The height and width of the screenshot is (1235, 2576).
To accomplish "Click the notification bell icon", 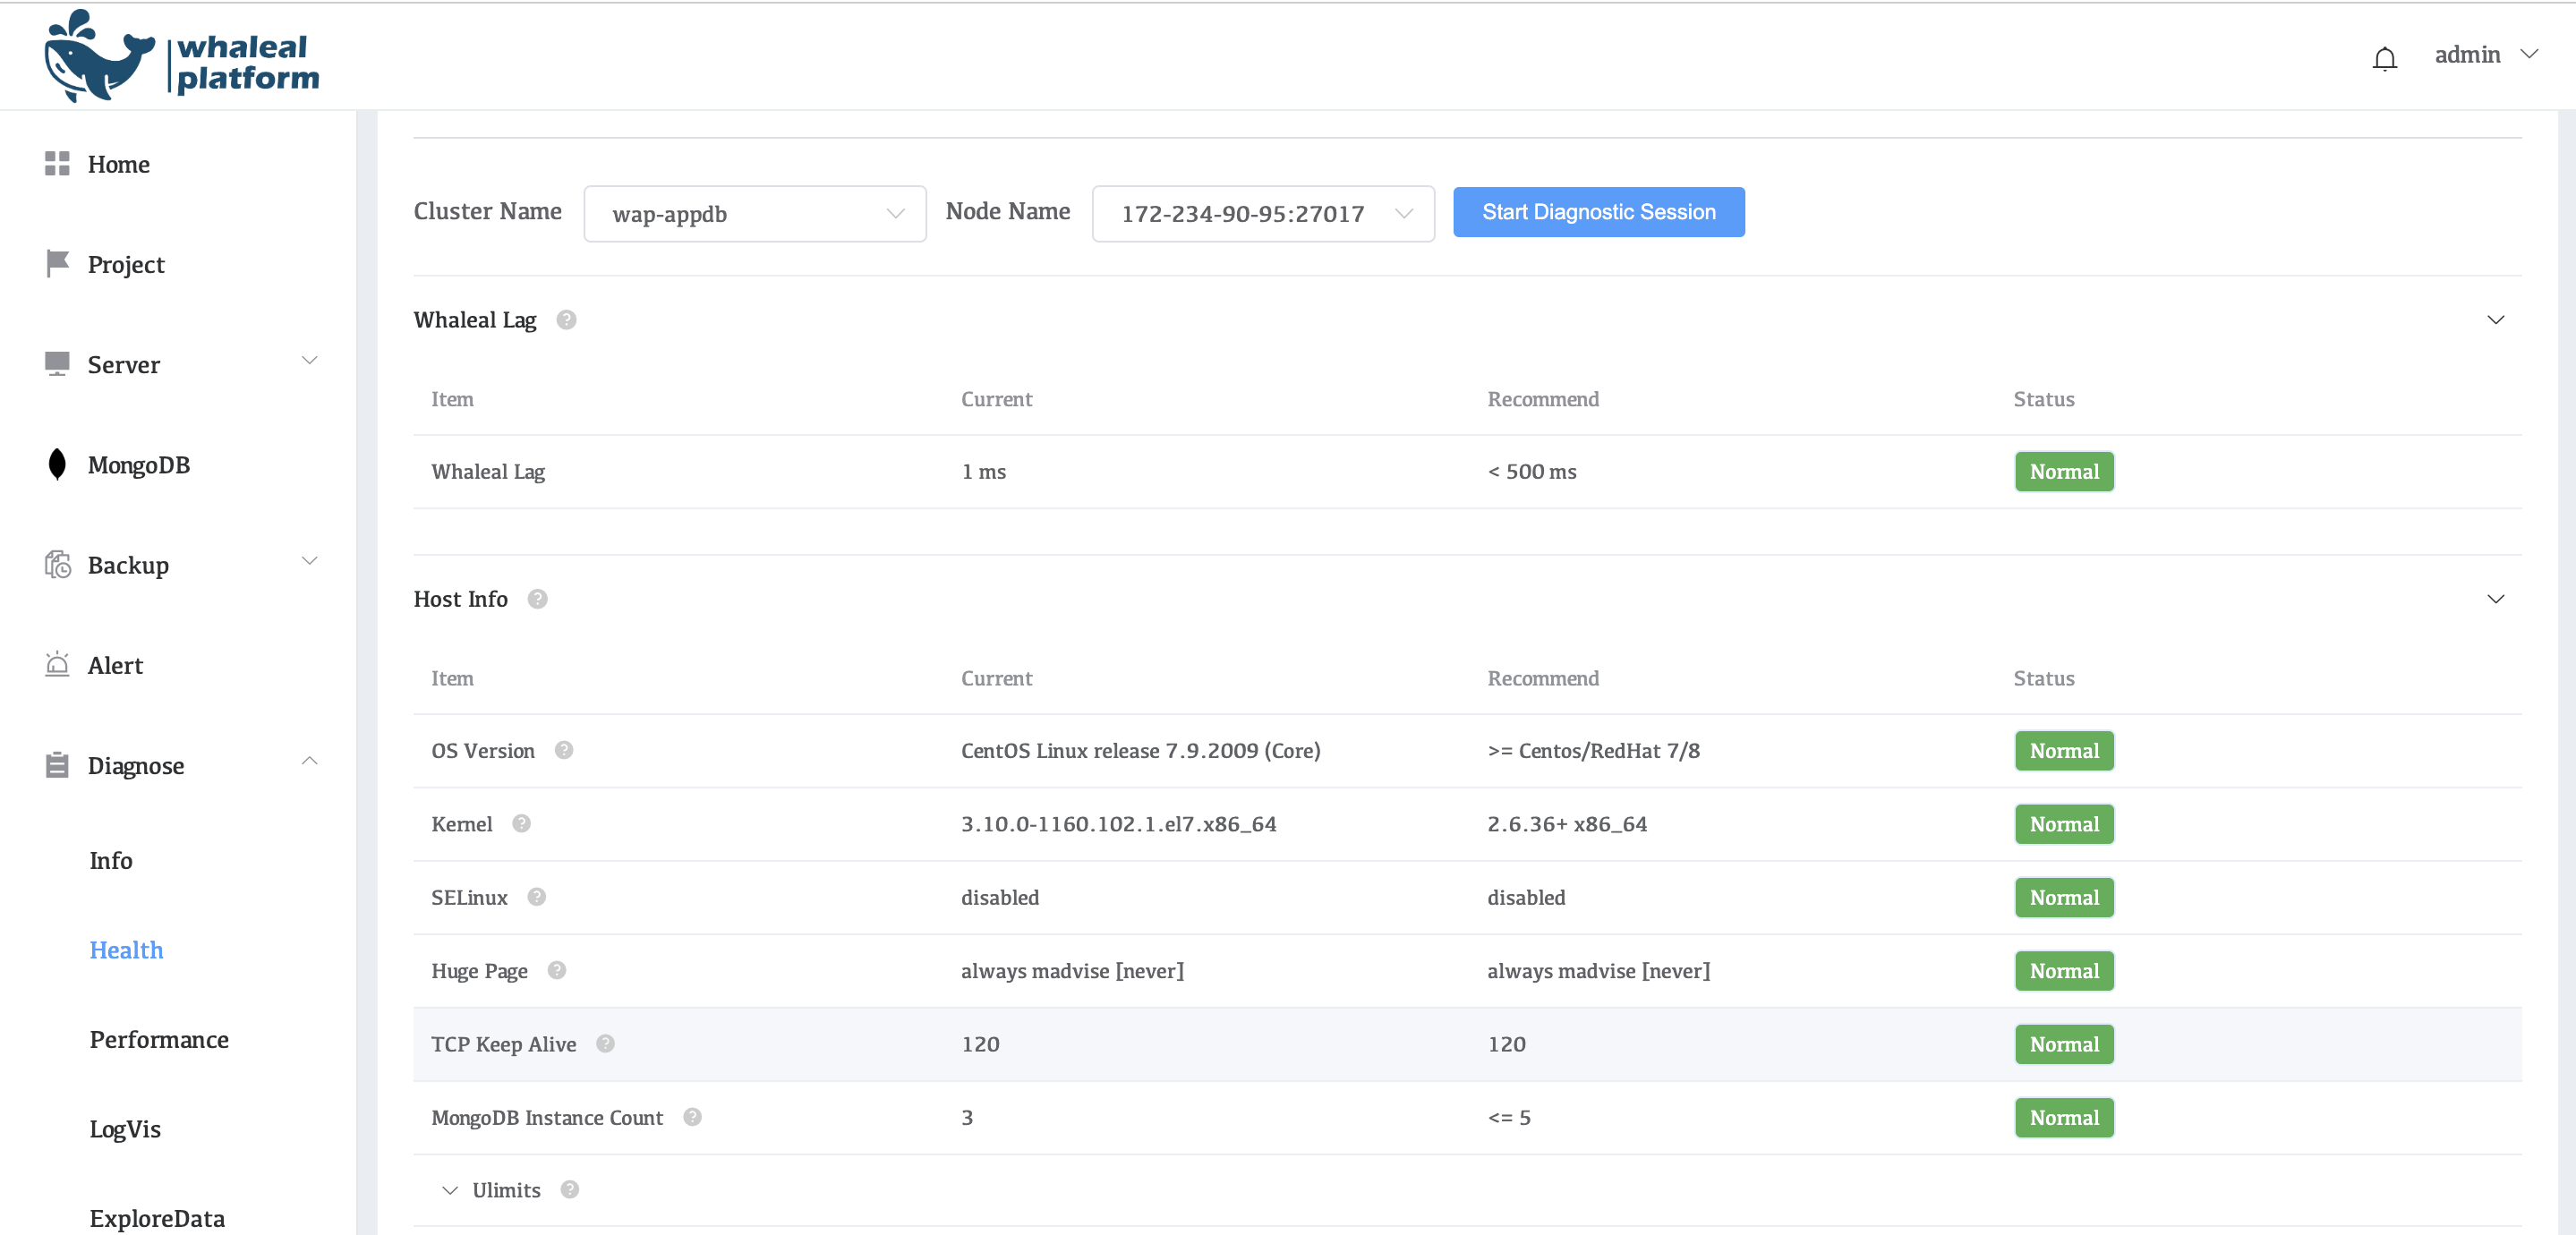I will 2384,58.
